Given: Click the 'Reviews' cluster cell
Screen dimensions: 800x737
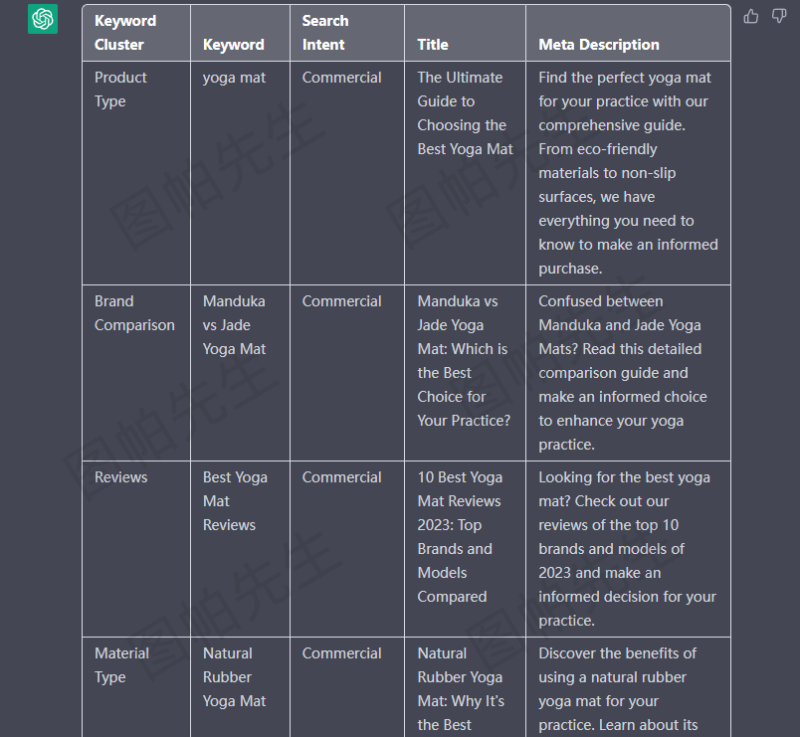Looking at the screenshot, I should (x=121, y=477).
